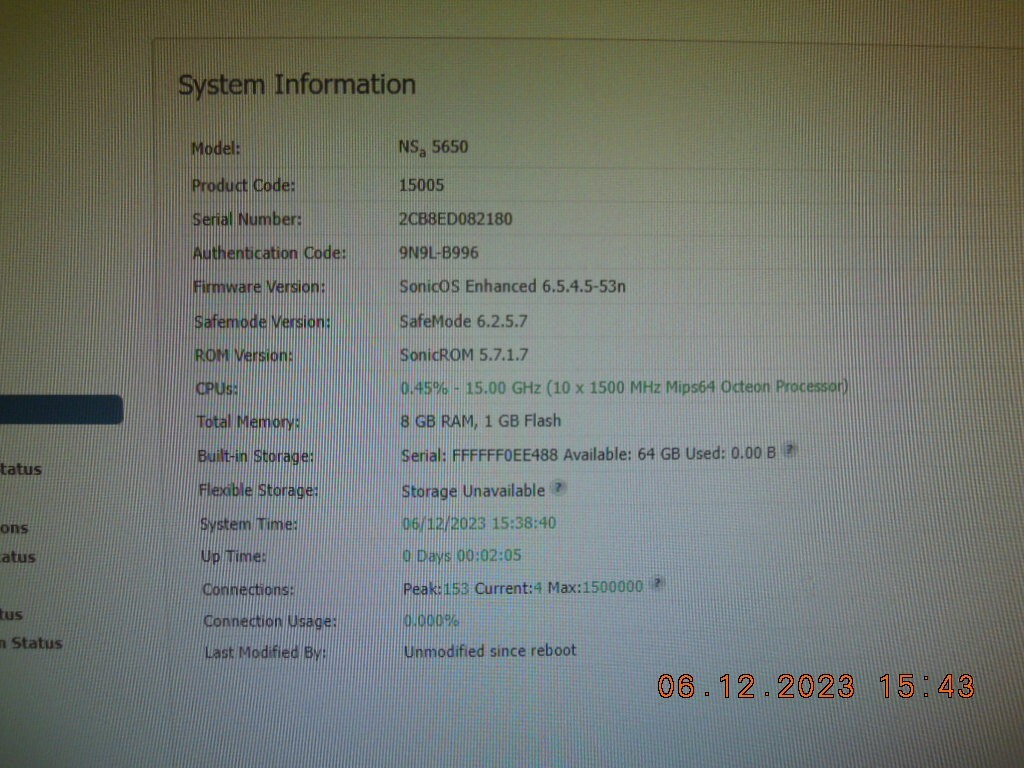Click the 'Serial Number:' label

247,219
